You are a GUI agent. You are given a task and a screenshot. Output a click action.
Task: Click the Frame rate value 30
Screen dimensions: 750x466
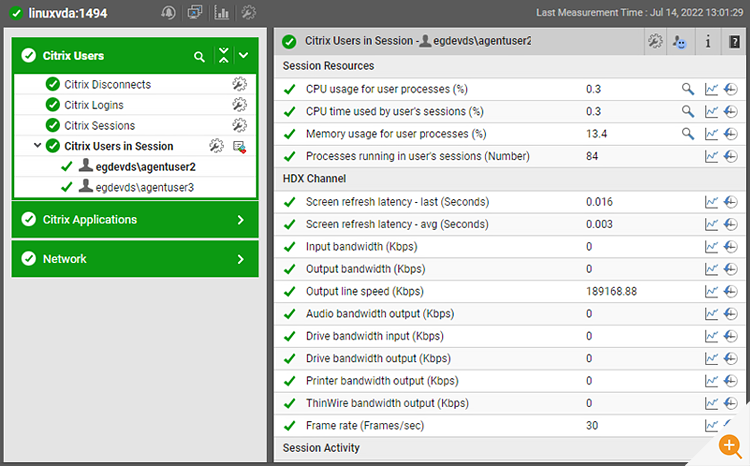coord(592,425)
